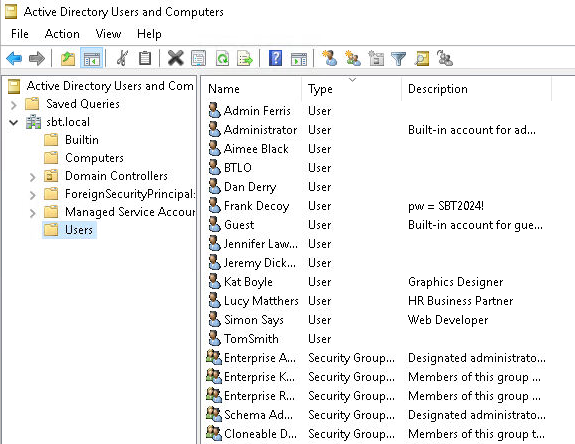Click Add to group toolbar icon

[x=445, y=58]
